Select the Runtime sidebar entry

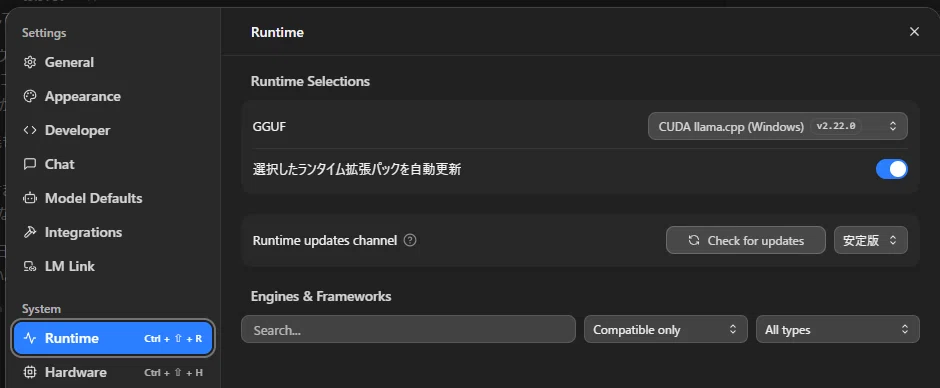point(113,338)
